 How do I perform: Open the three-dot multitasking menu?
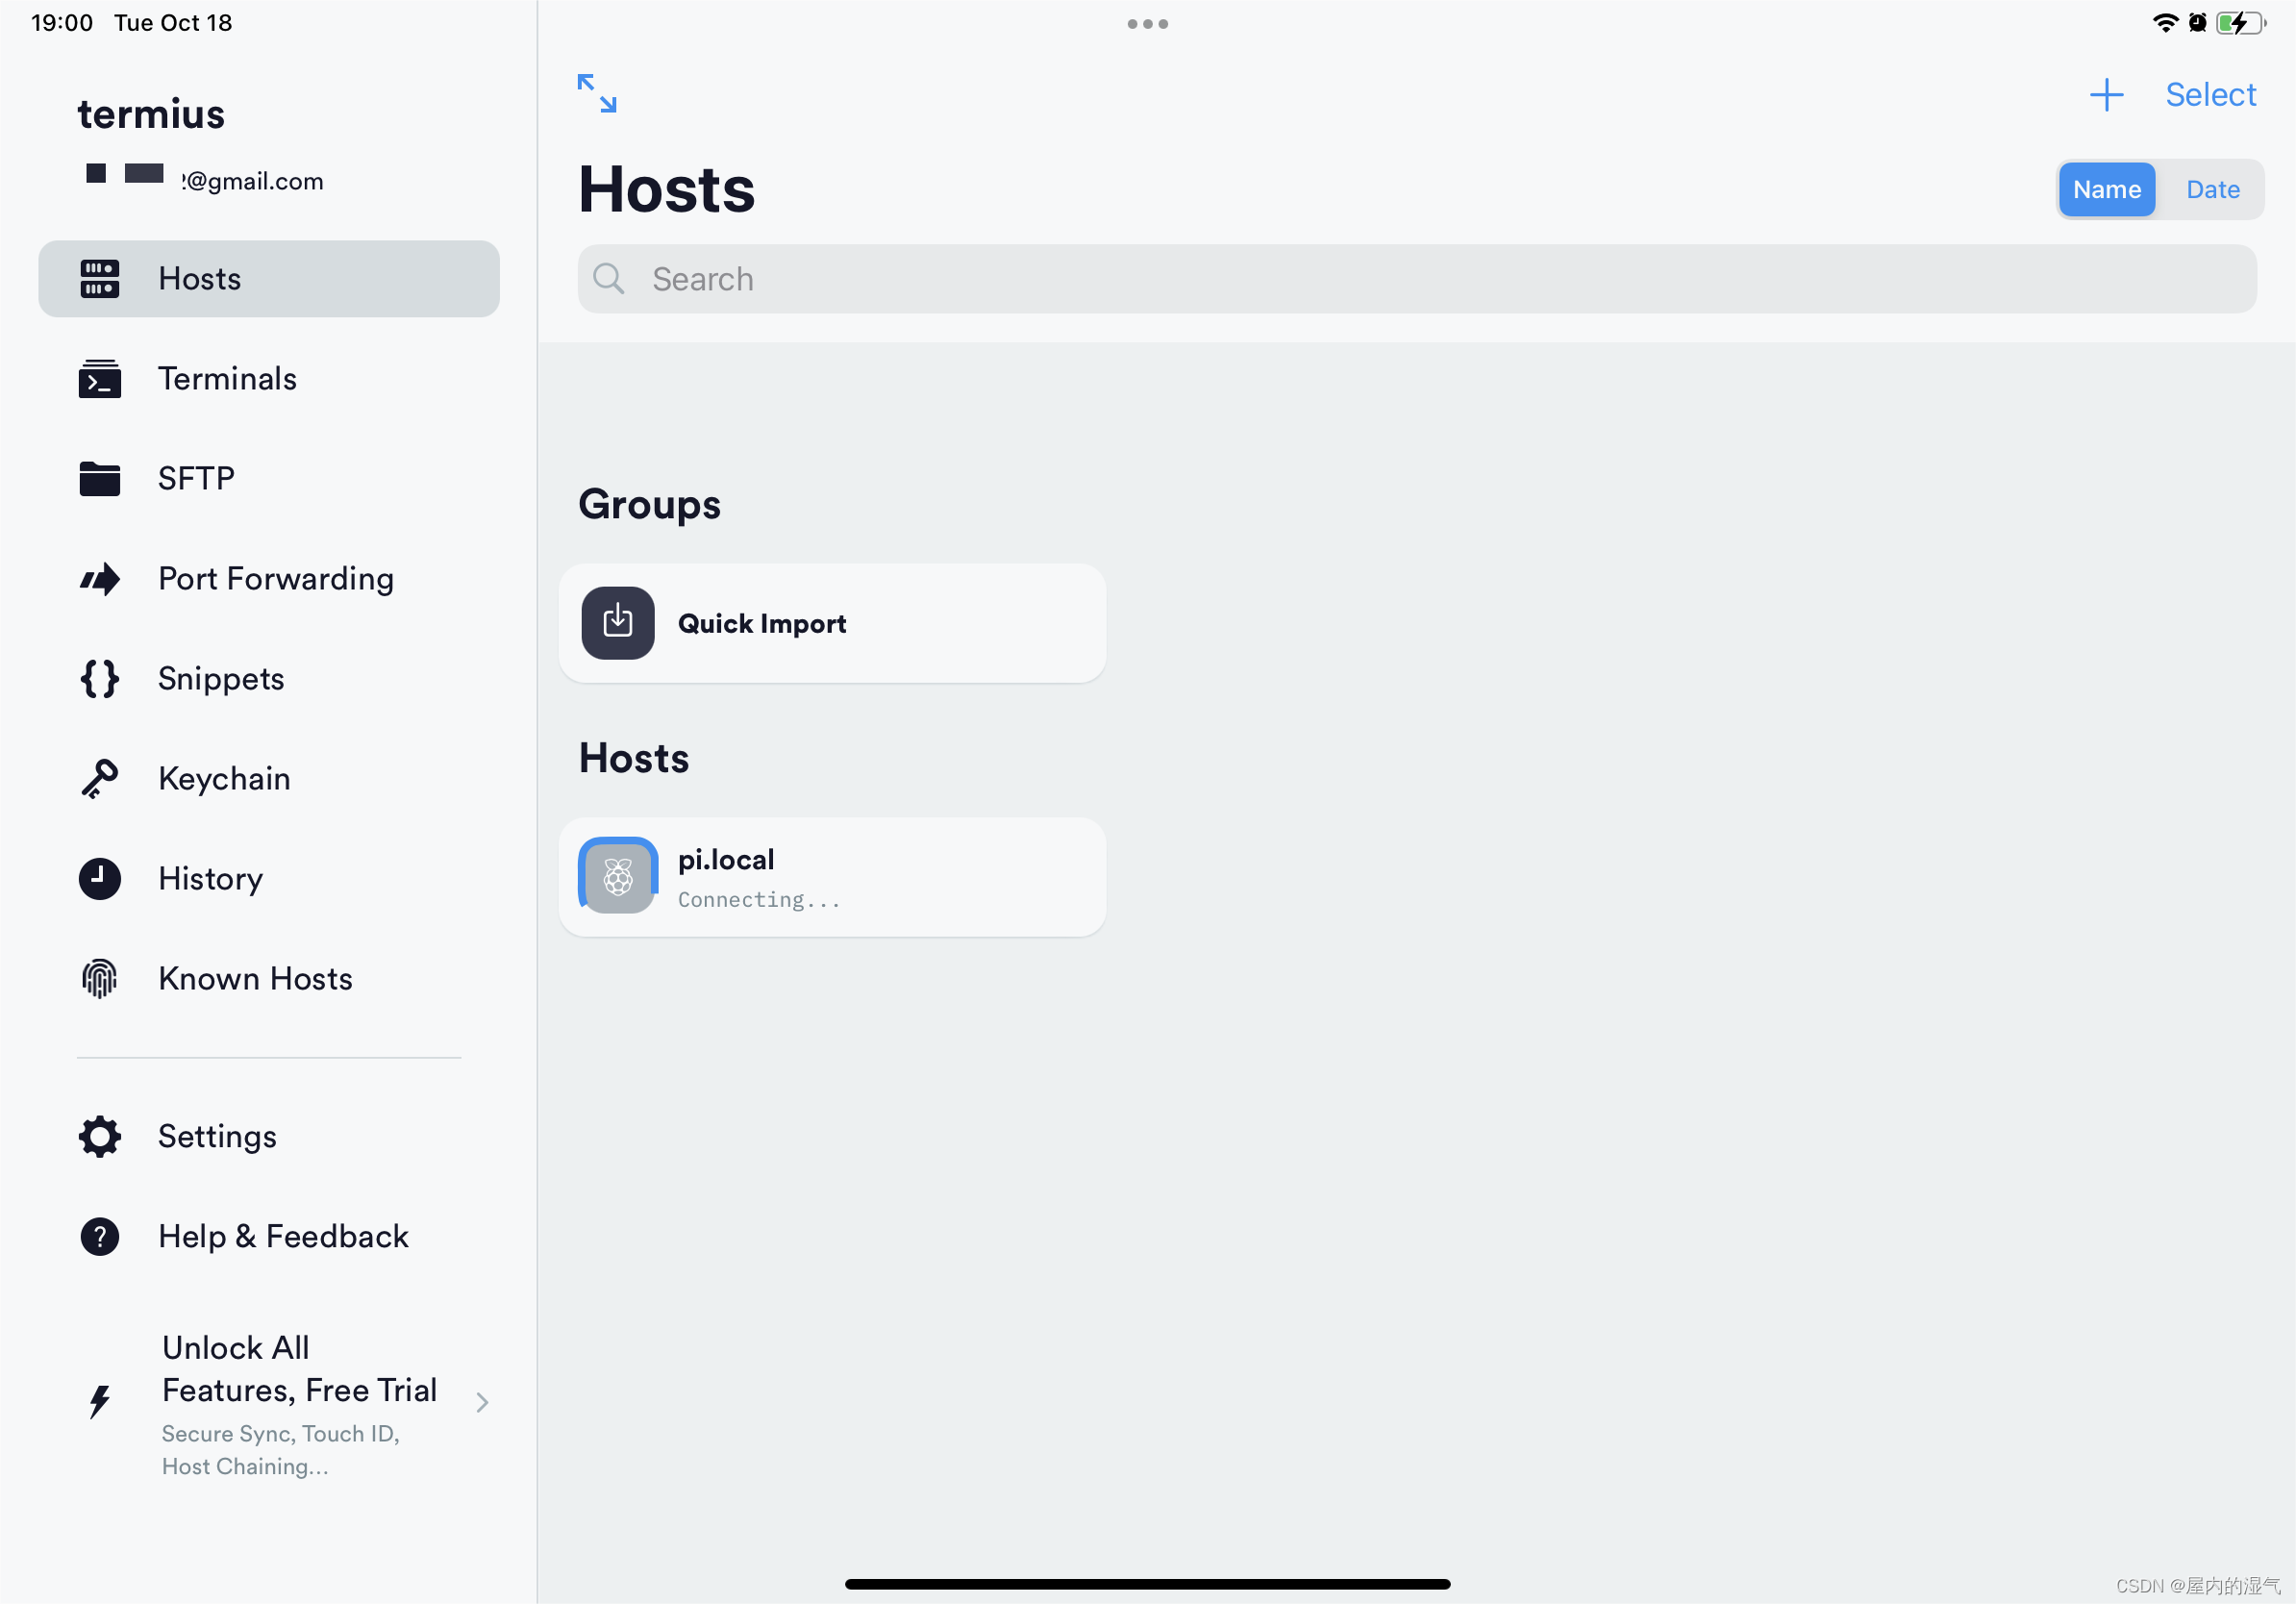[x=1147, y=24]
